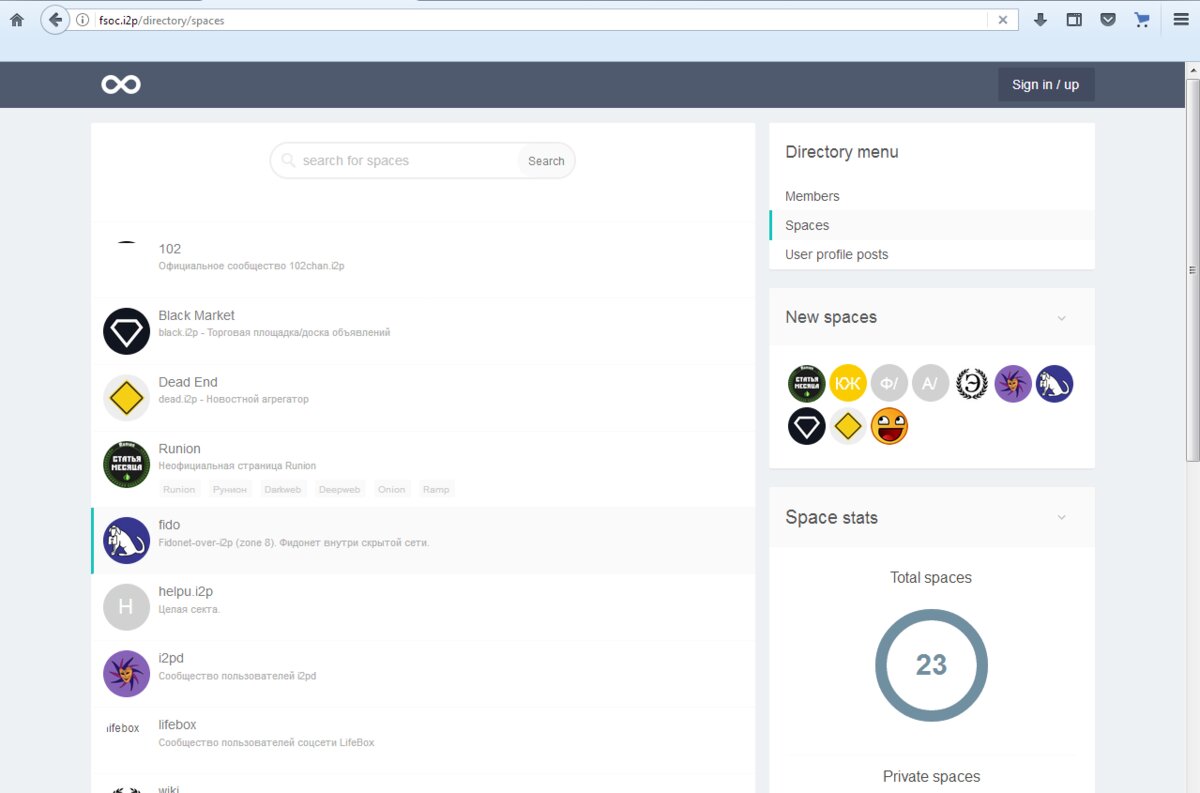Open gray Ф/ icon in New spaces
The image size is (1200, 793).
pos(889,384)
